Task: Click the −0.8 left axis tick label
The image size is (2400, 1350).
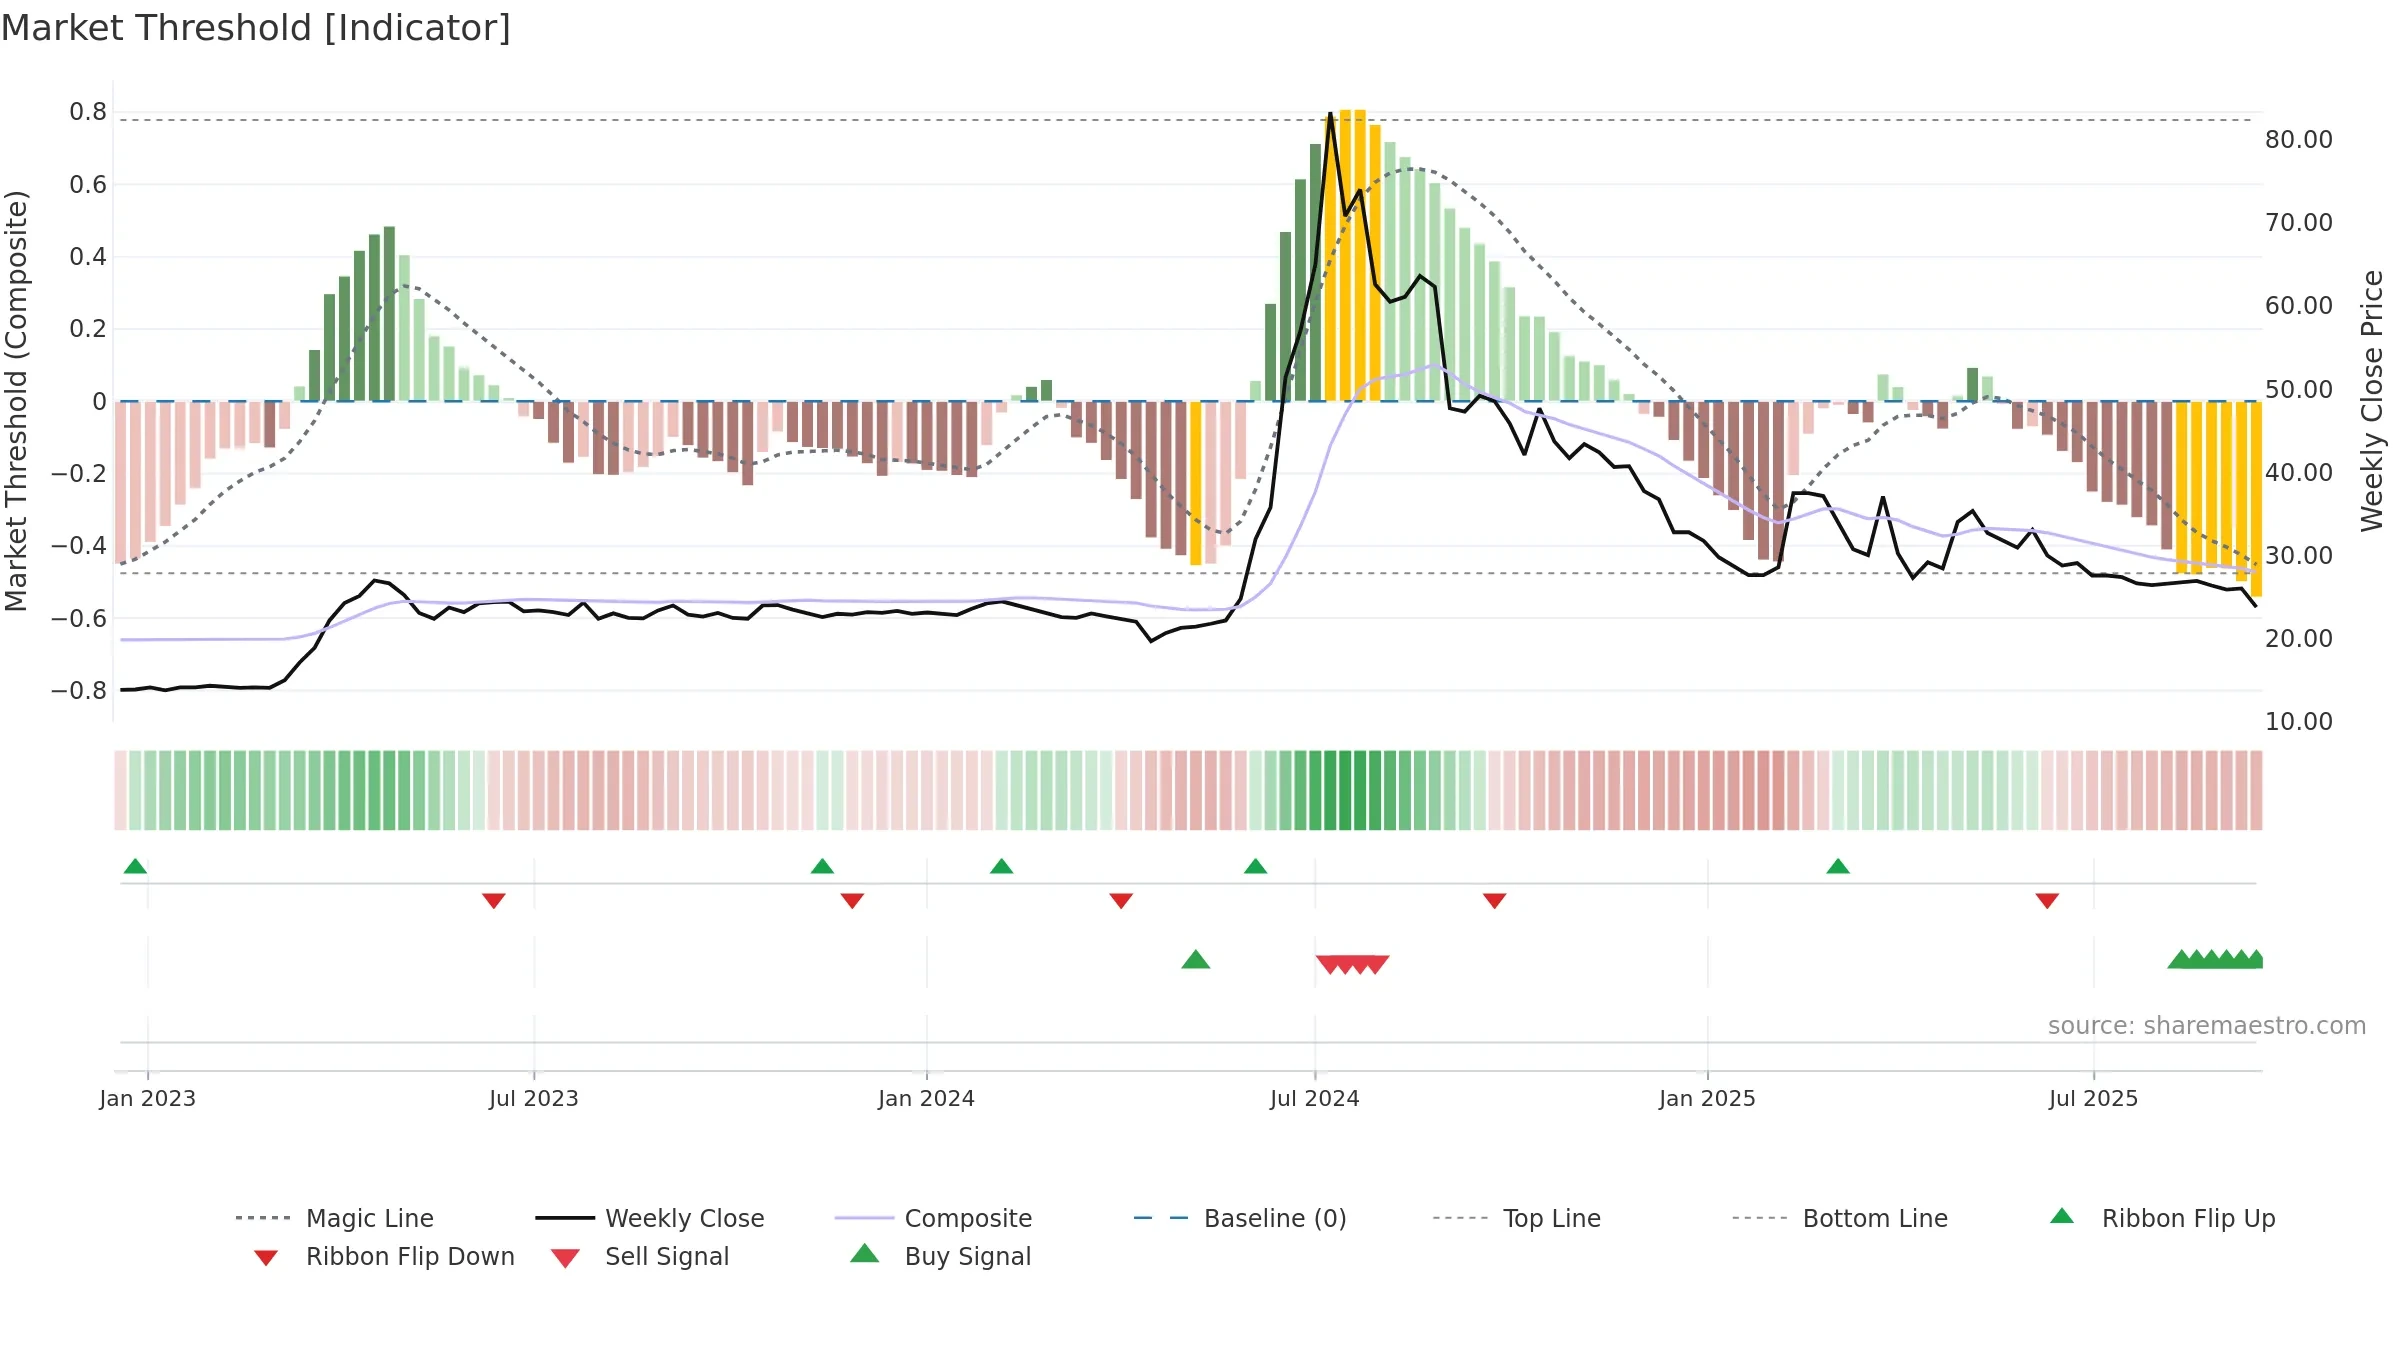Action: [79, 691]
